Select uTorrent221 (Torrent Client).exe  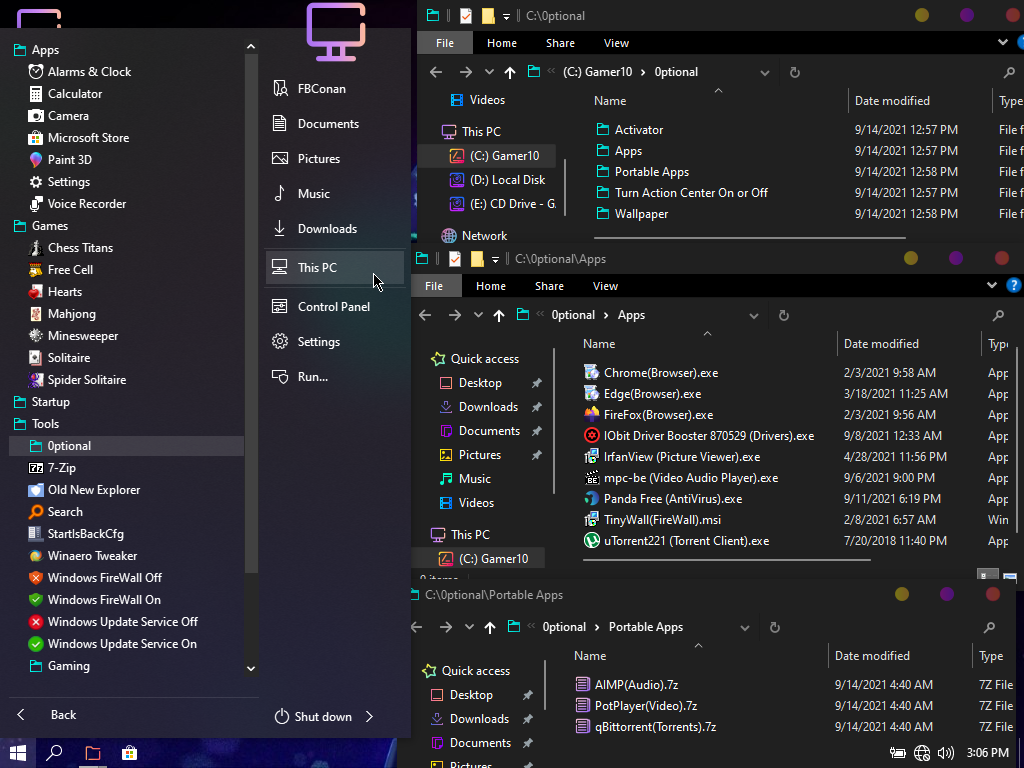coord(686,541)
